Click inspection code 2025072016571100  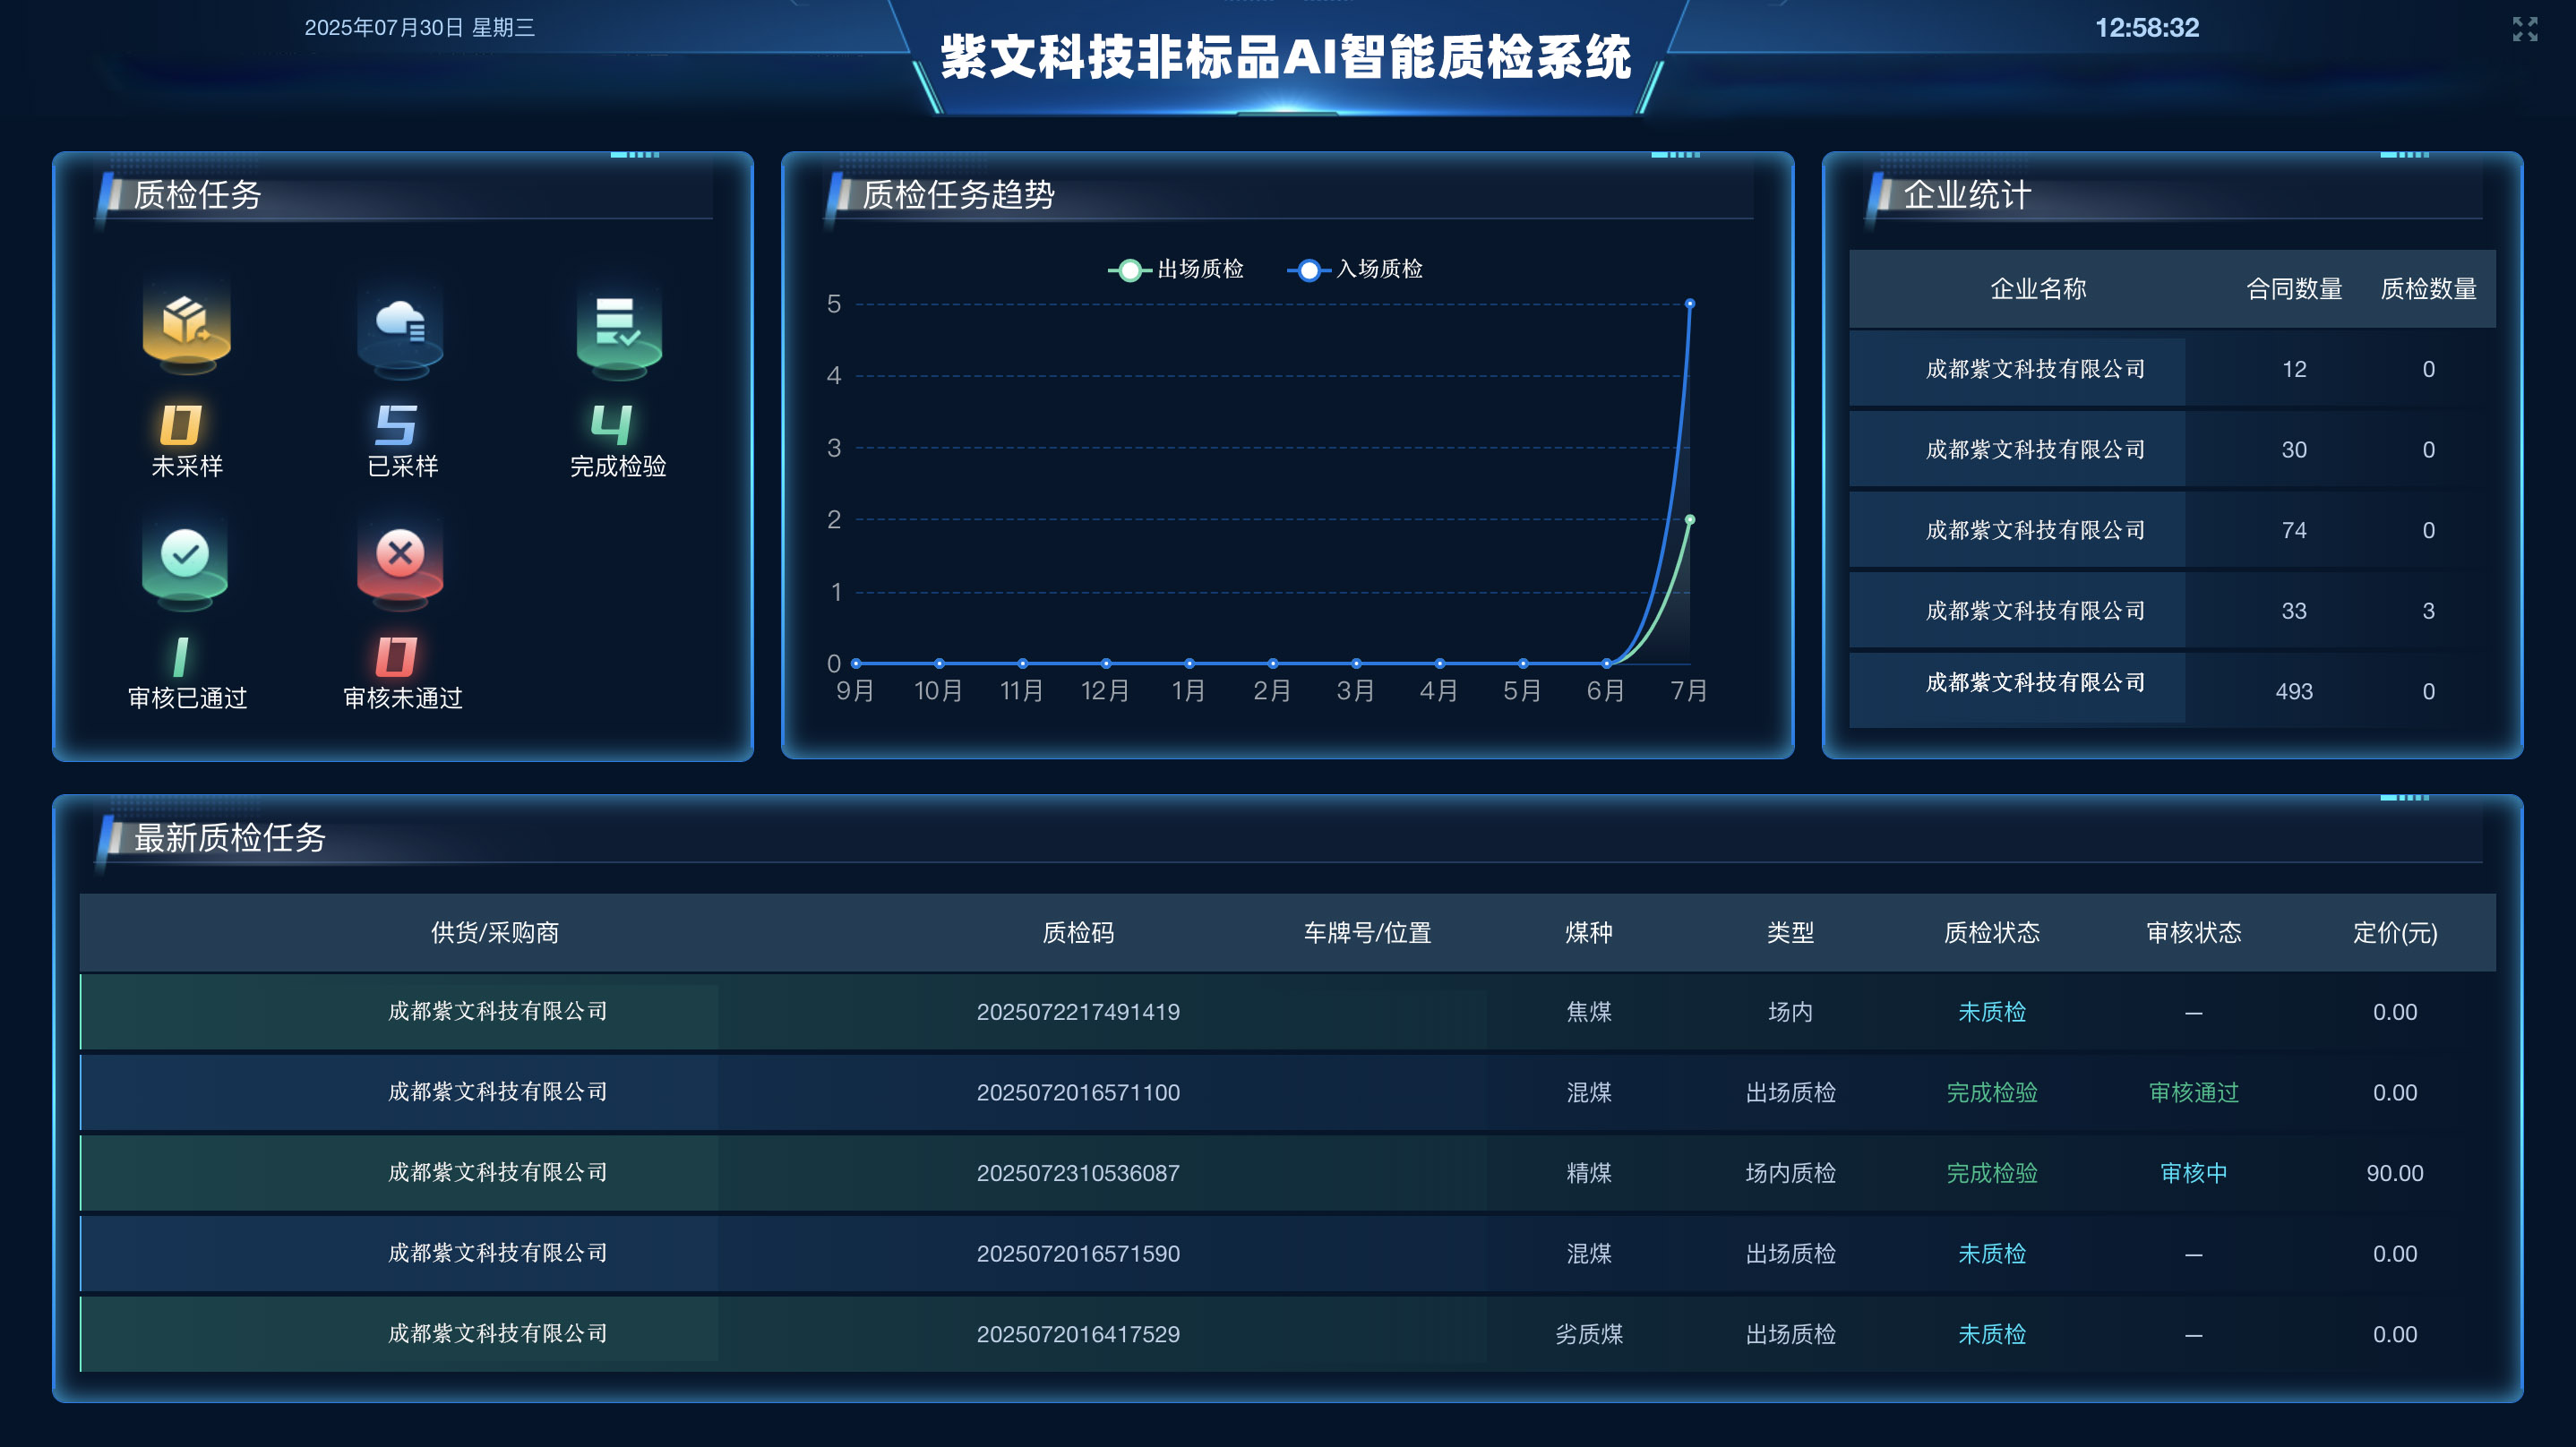pyautogui.click(x=1078, y=1093)
